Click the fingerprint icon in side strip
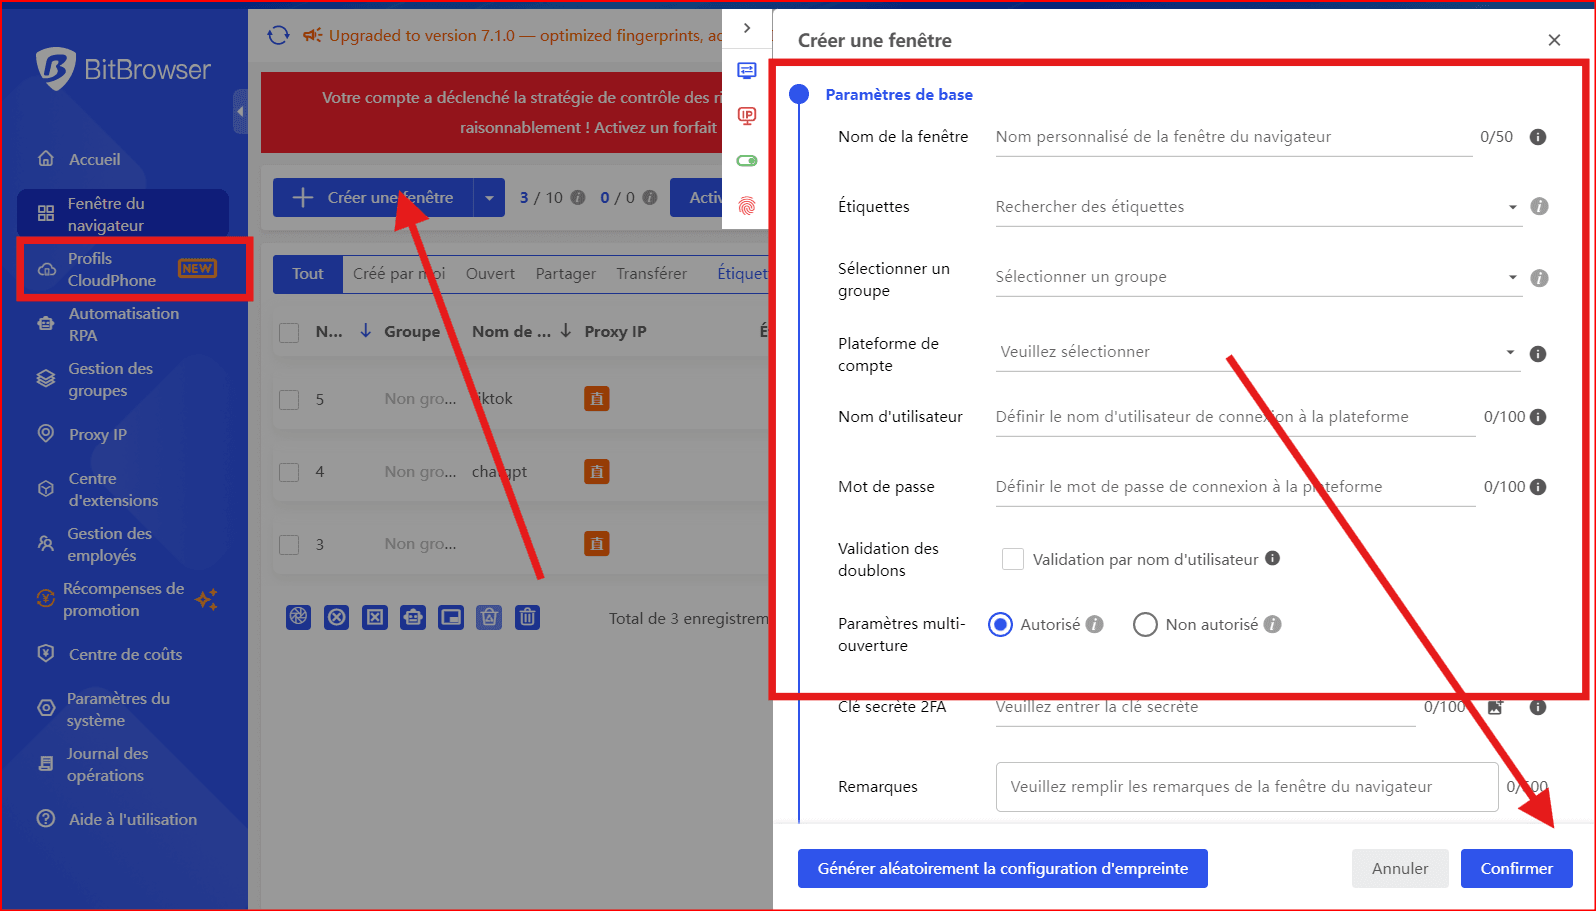The width and height of the screenshot is (1596, 911). 747,206
